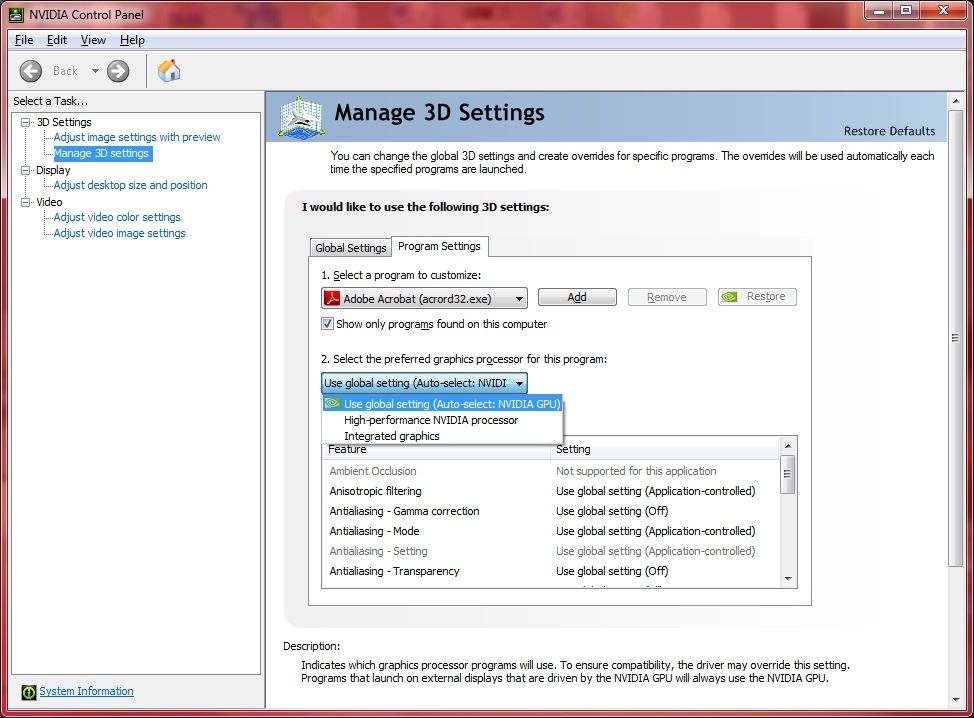This screenshot has width=974, height=718.
Task: Click the Restore button
Action: [x=757, y=297]
